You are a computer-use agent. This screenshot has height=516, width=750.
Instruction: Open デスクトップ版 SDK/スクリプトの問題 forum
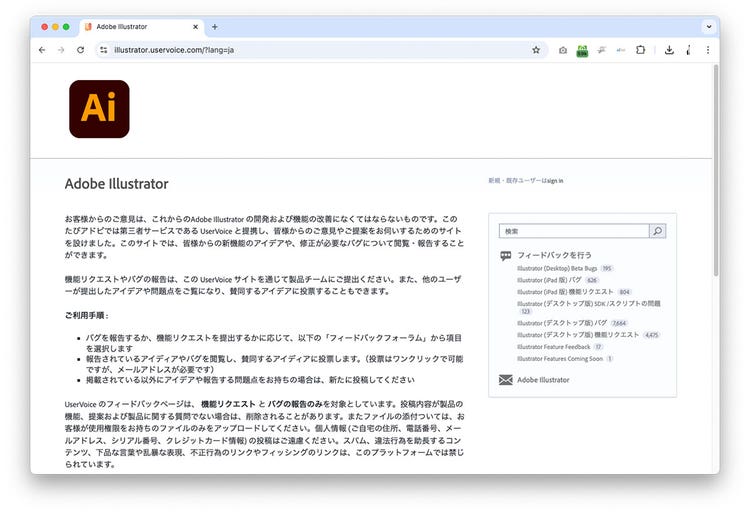pos(589,303)
